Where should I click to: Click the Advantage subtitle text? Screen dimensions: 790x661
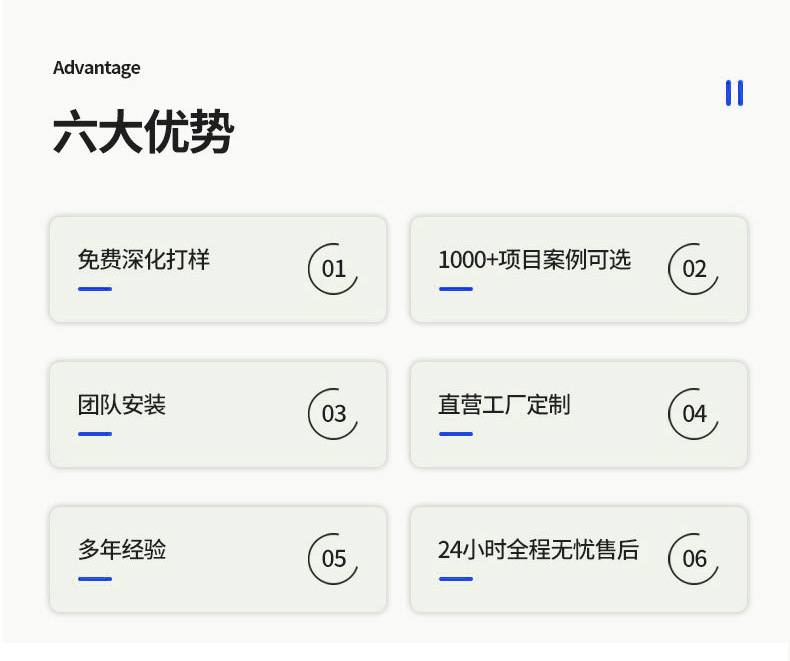[97, 68]
